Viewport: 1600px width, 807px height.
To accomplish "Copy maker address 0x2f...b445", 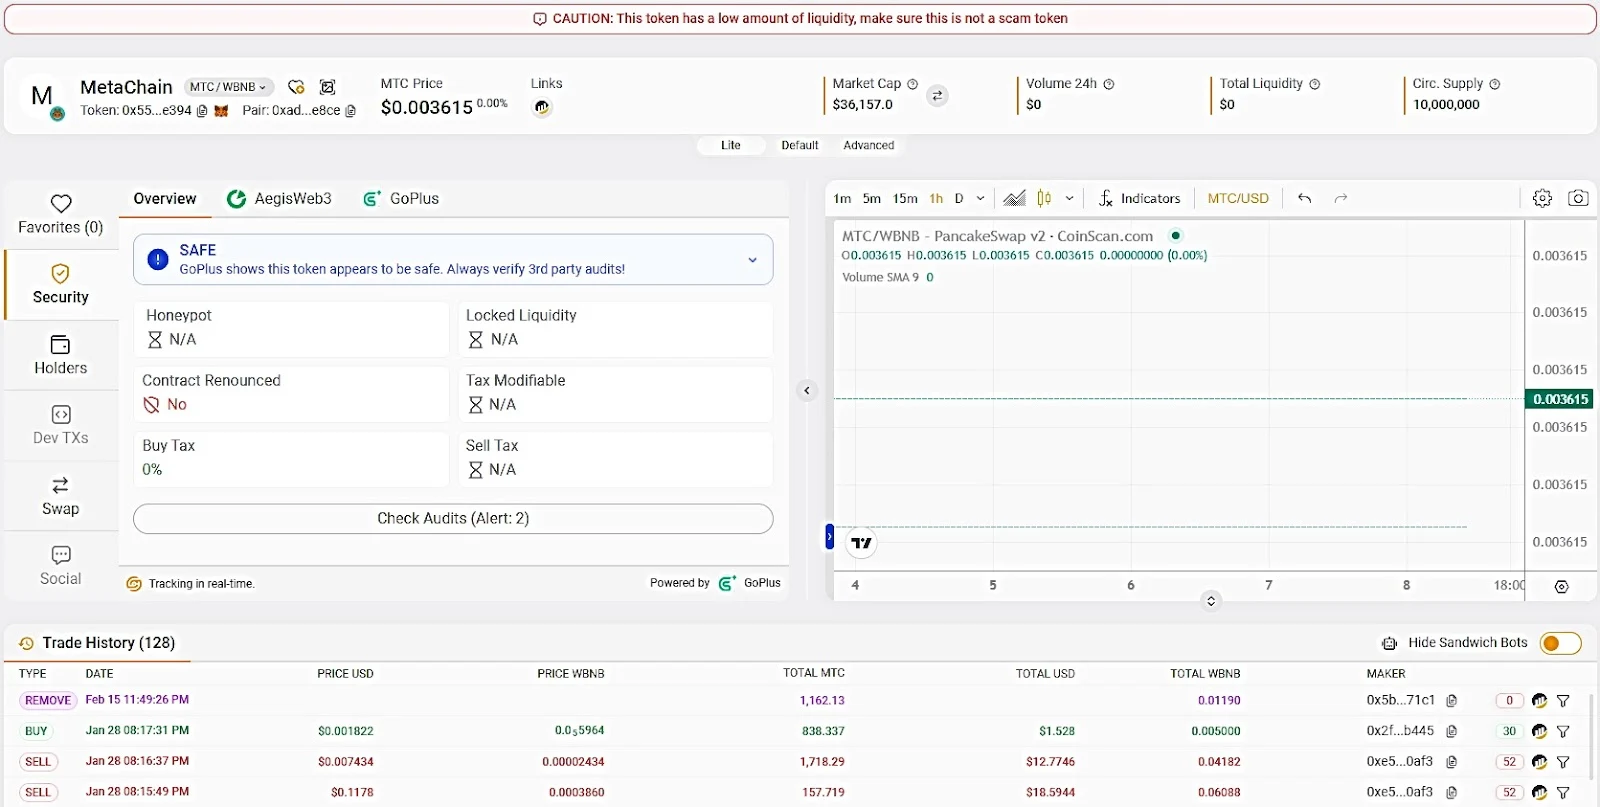I will [x=1452, y=731].
